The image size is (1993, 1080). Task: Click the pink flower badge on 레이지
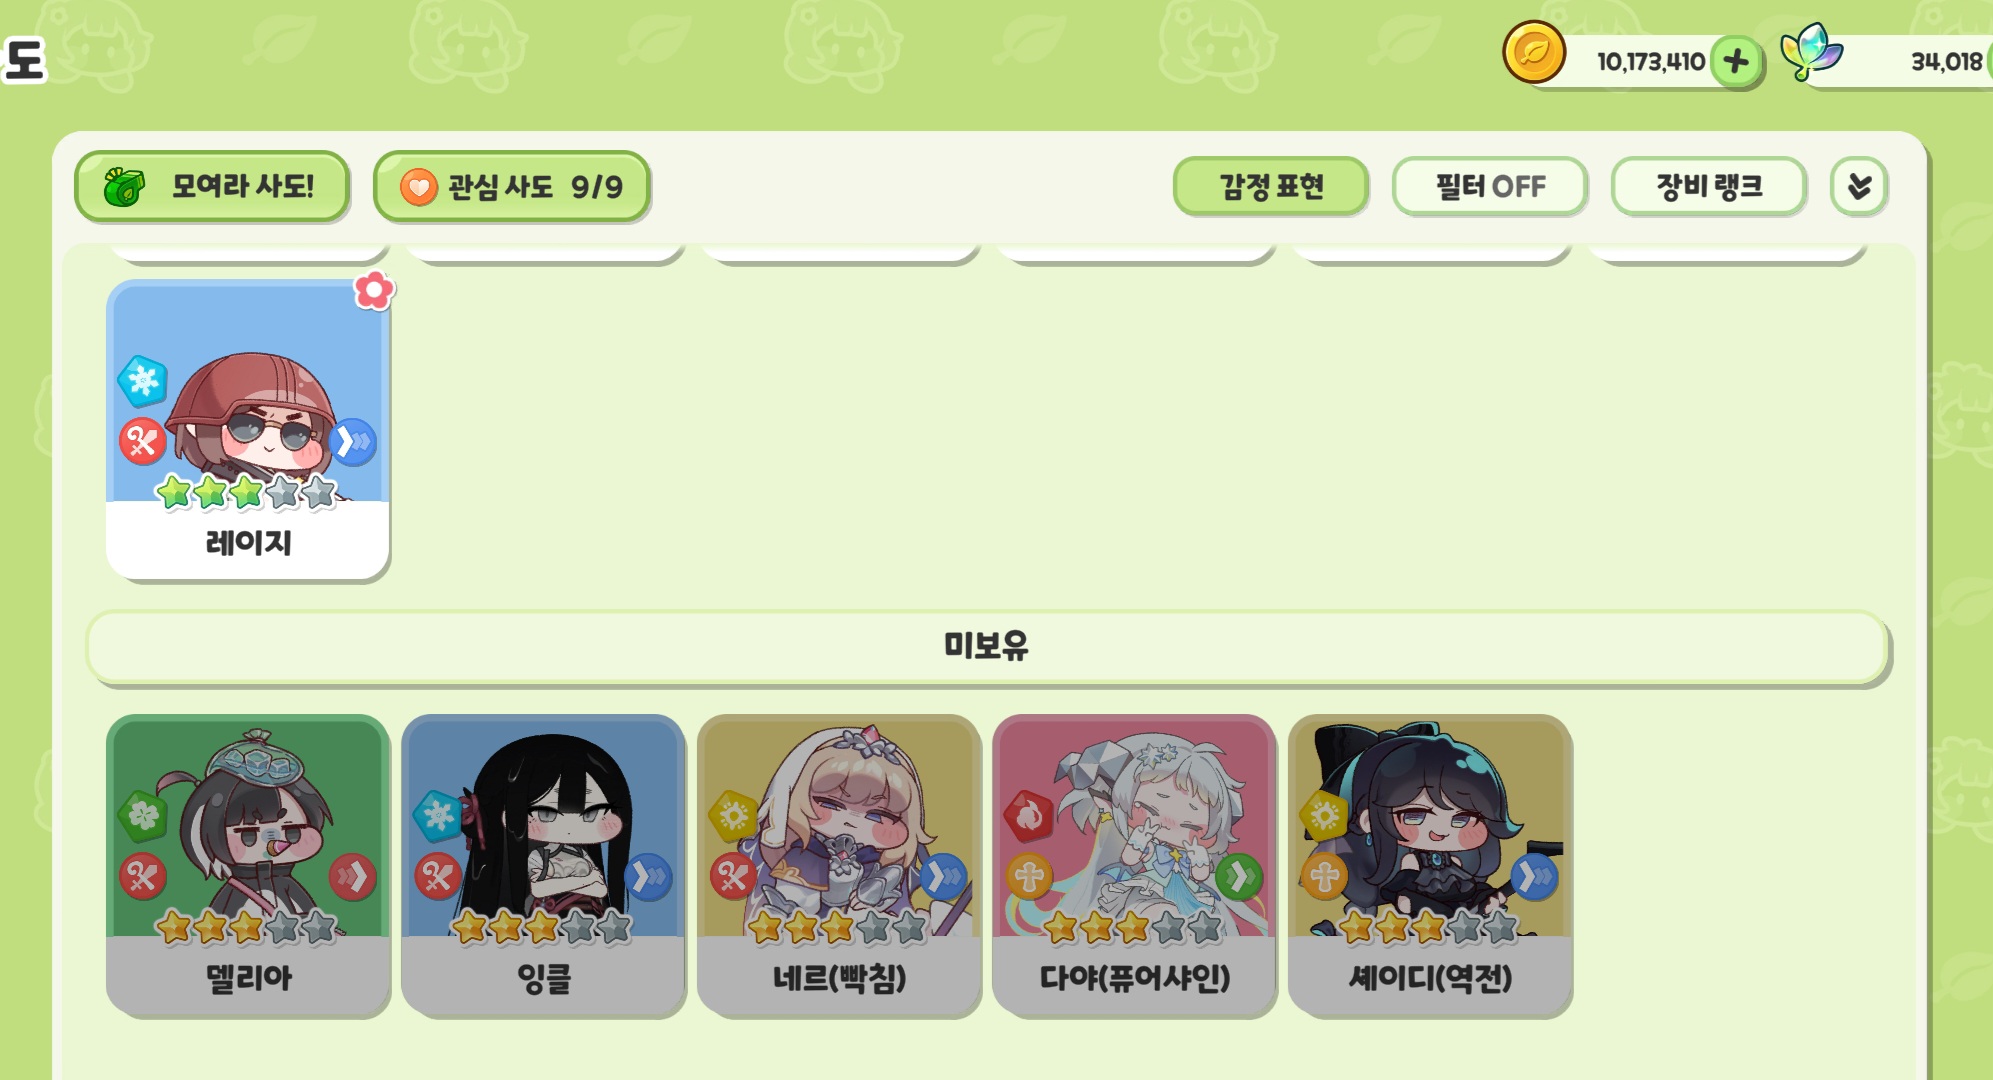coord(374,290)
